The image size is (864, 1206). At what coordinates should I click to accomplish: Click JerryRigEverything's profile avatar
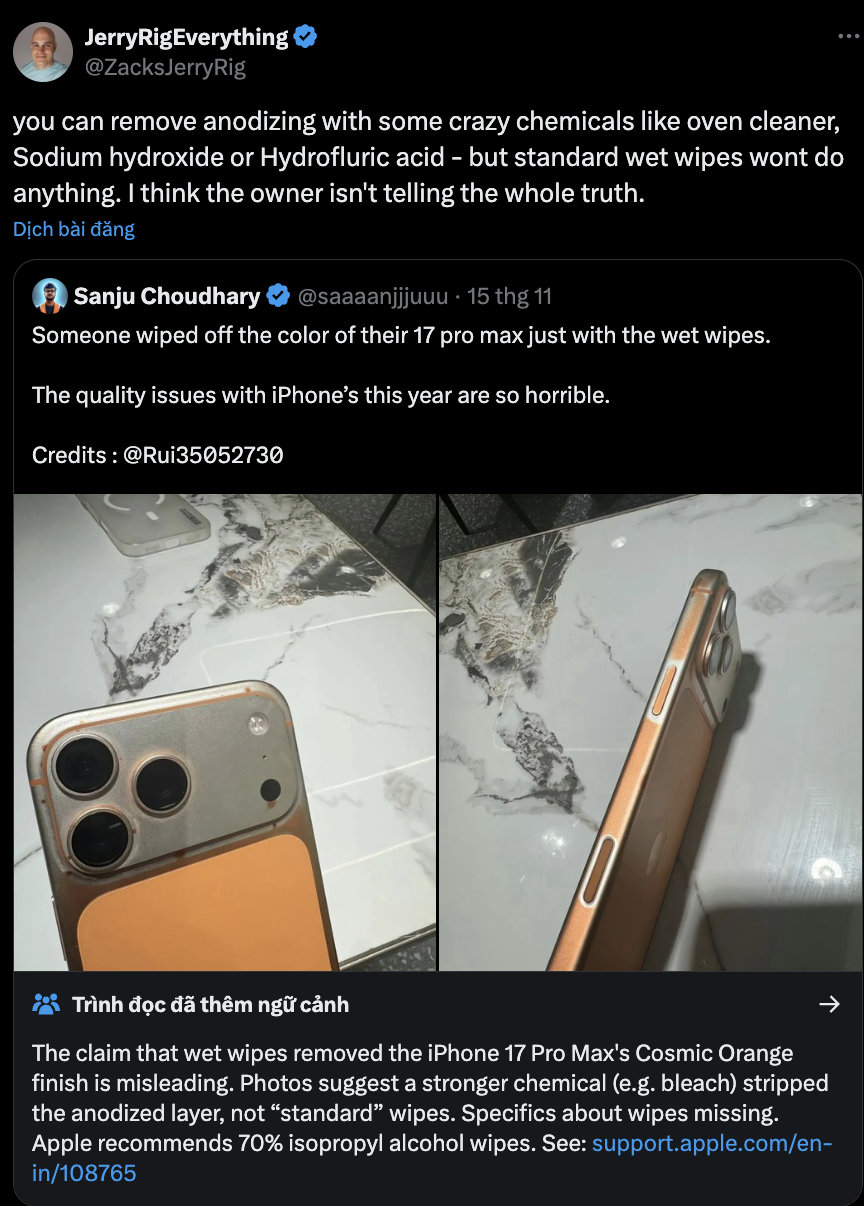point(43,52)
